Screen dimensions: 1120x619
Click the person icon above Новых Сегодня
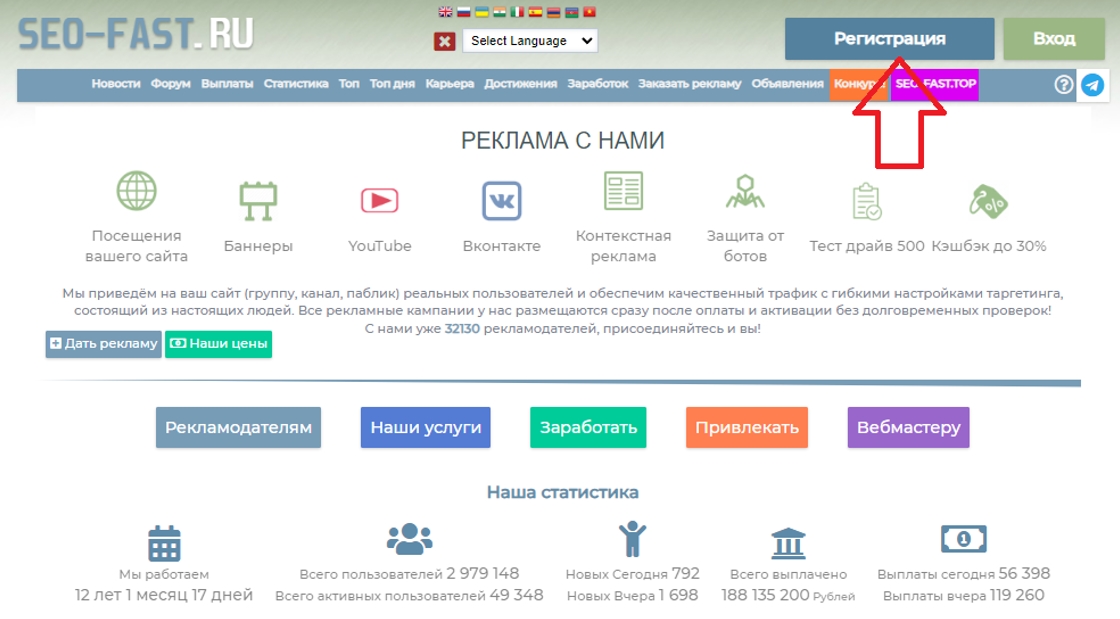click(x=632, y=539)
